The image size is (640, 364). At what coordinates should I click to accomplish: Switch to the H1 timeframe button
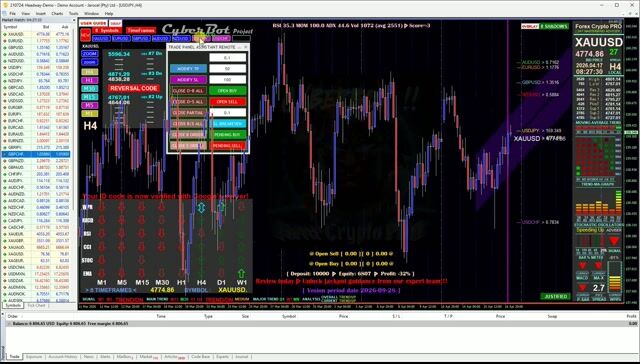coord(90,80)
